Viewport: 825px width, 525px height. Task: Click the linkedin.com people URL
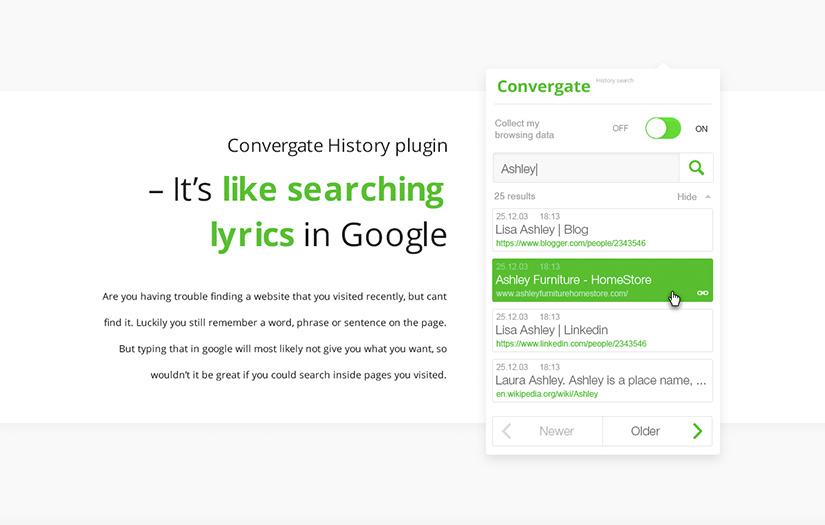(x=571, y=344)
